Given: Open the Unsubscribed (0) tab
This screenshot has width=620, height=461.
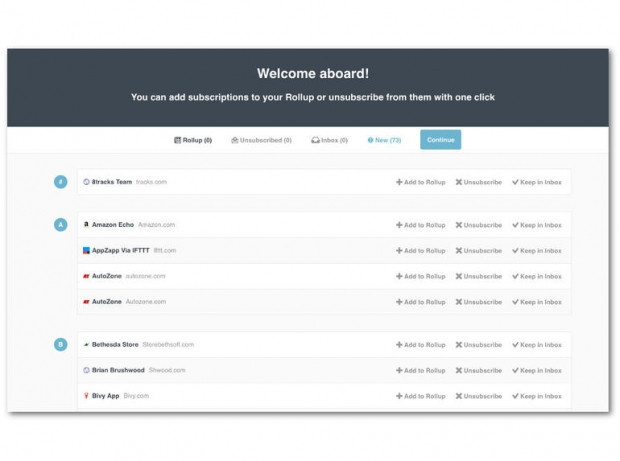Looking at the screenshot, I should (261, 140).
